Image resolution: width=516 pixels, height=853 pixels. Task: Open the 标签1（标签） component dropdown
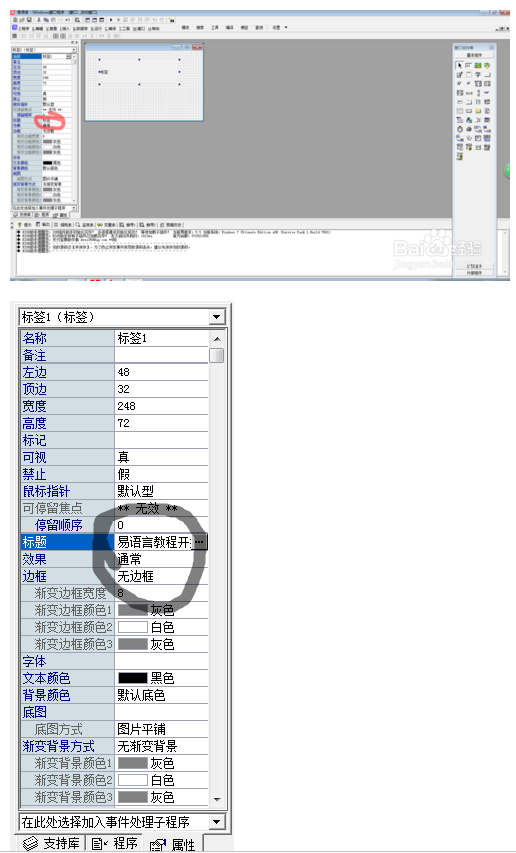coord(217,317)
